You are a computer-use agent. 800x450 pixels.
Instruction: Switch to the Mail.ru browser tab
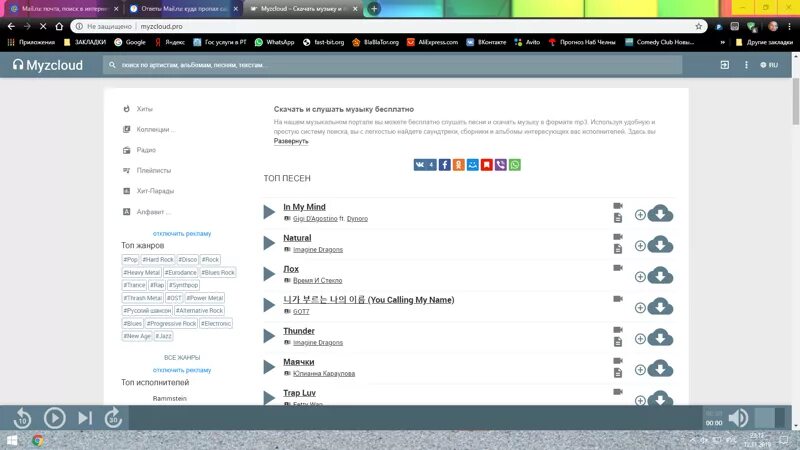point(64,9)
